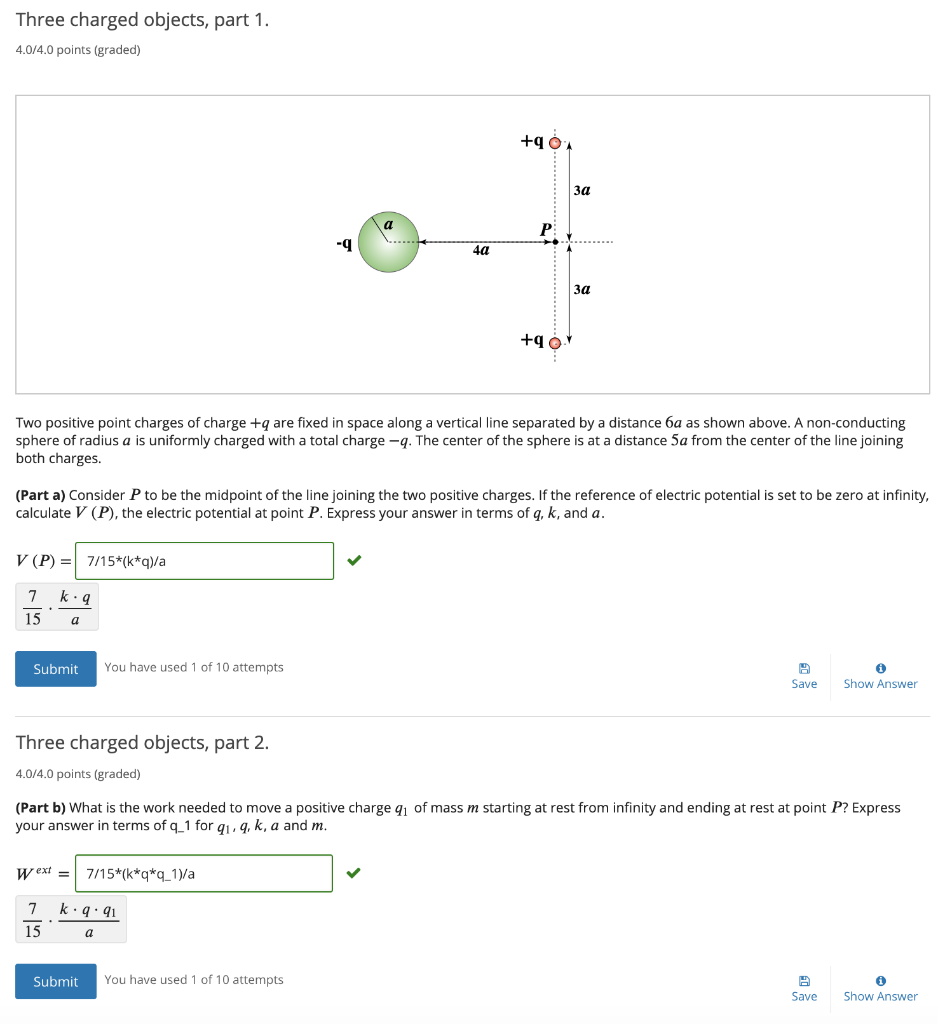Click the info icon above Part b Show Answer
This screenshot has height=1024, width=938.
(879, 982)
